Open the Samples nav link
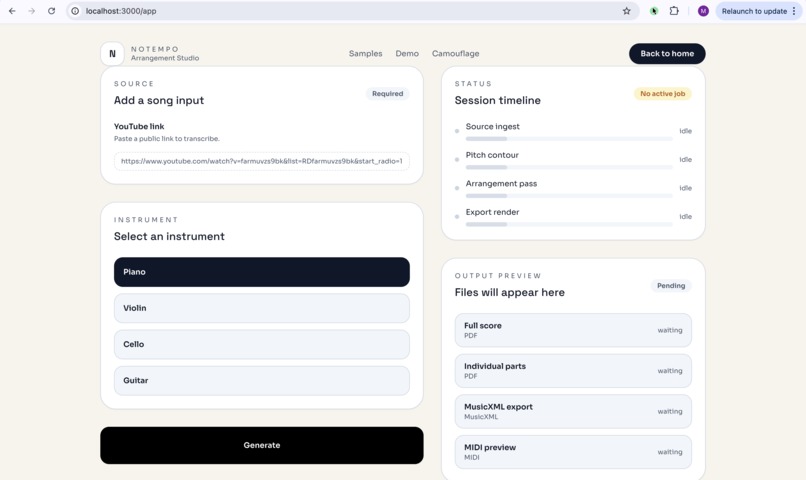 (365, 53)
